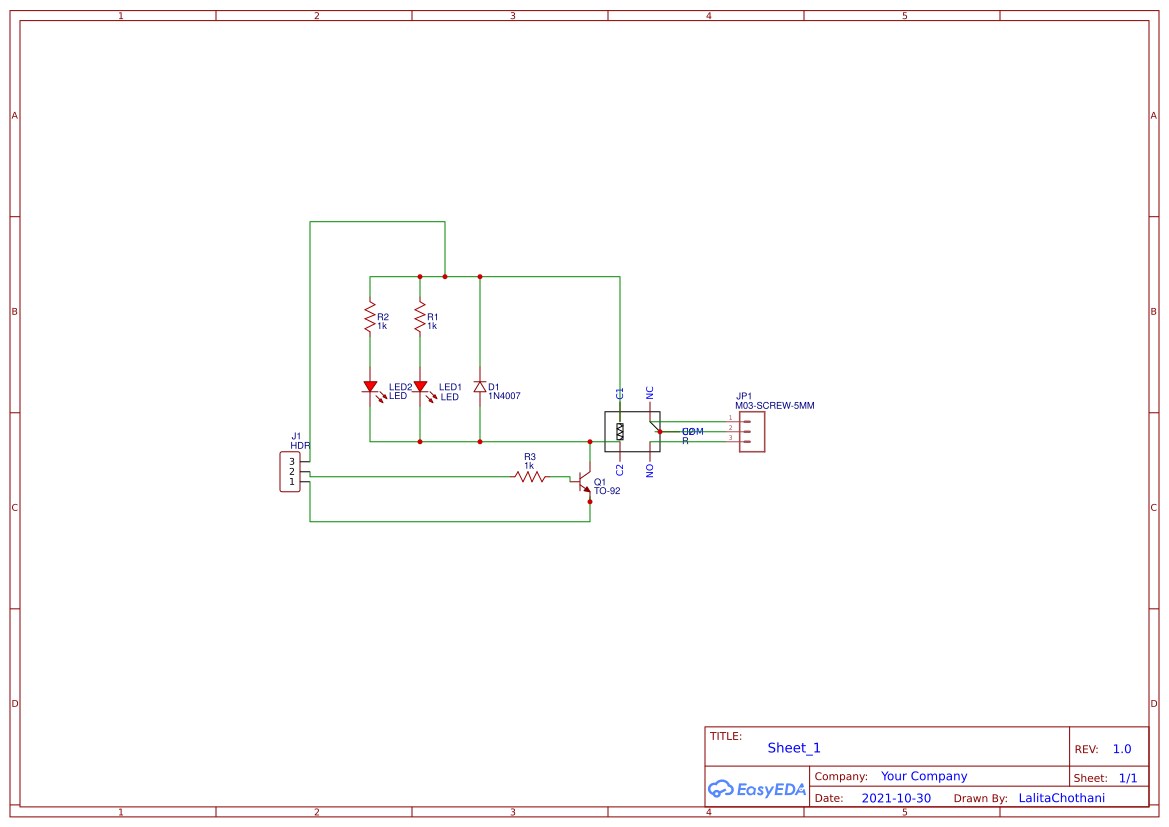Select the Your Company text field
This screenshot has width=1169, height=827.
tap(923, 776)
